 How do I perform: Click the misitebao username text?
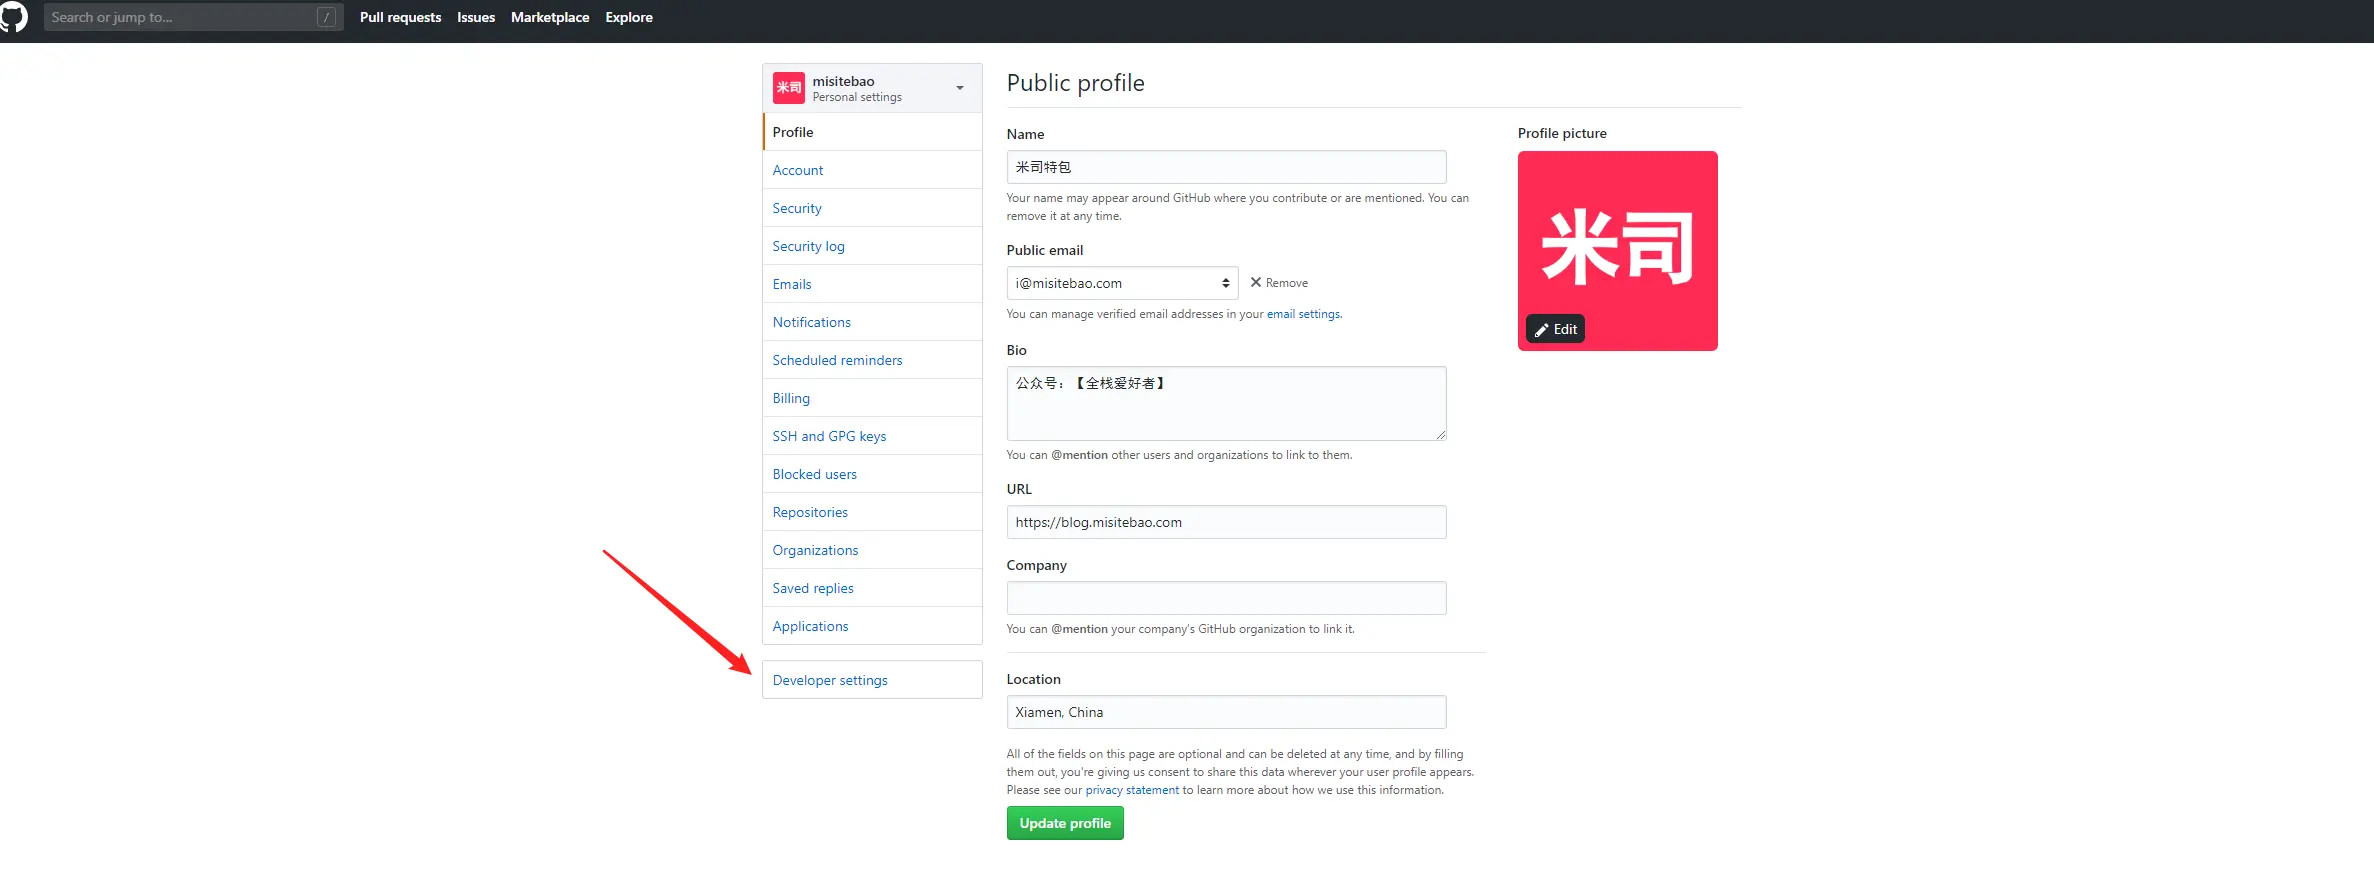[843, 81]
